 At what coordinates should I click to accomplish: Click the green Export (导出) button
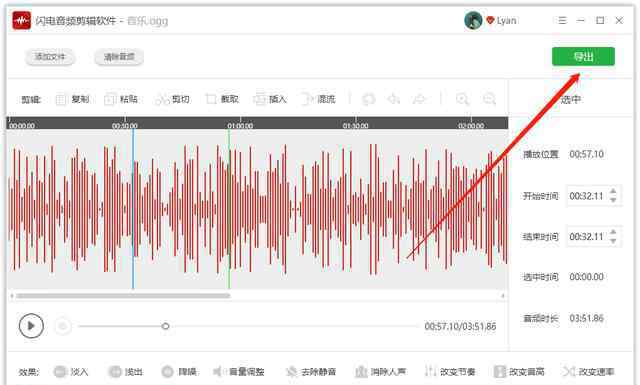583,56
